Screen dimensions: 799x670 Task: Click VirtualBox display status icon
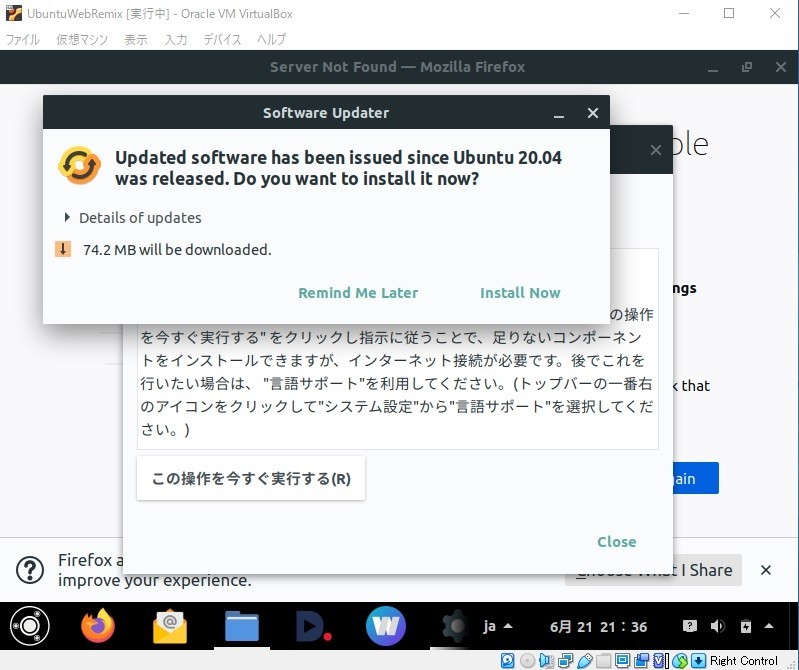pos(622,661)
